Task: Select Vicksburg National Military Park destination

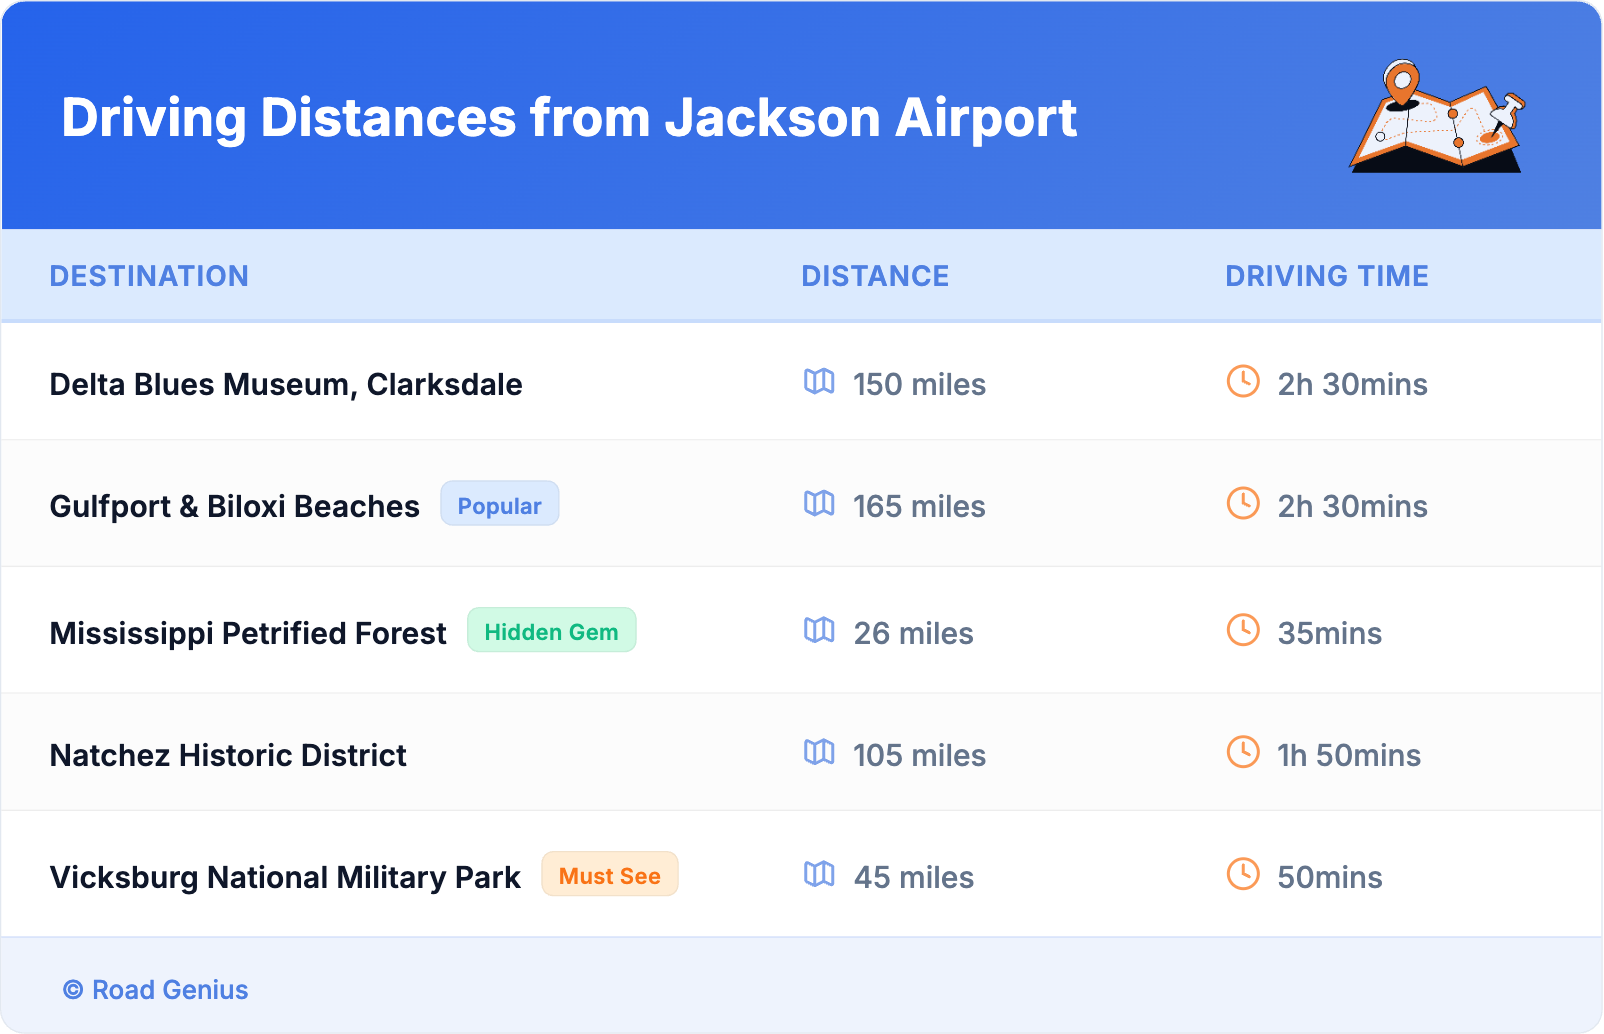Action: pos(285,877)
